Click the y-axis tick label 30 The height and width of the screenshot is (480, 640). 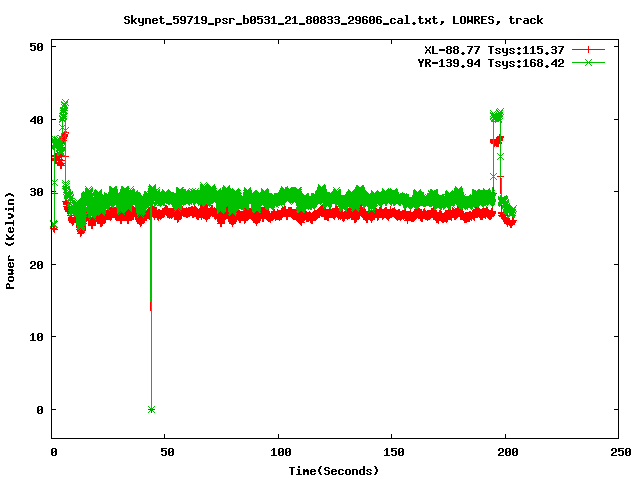(37, 192)
